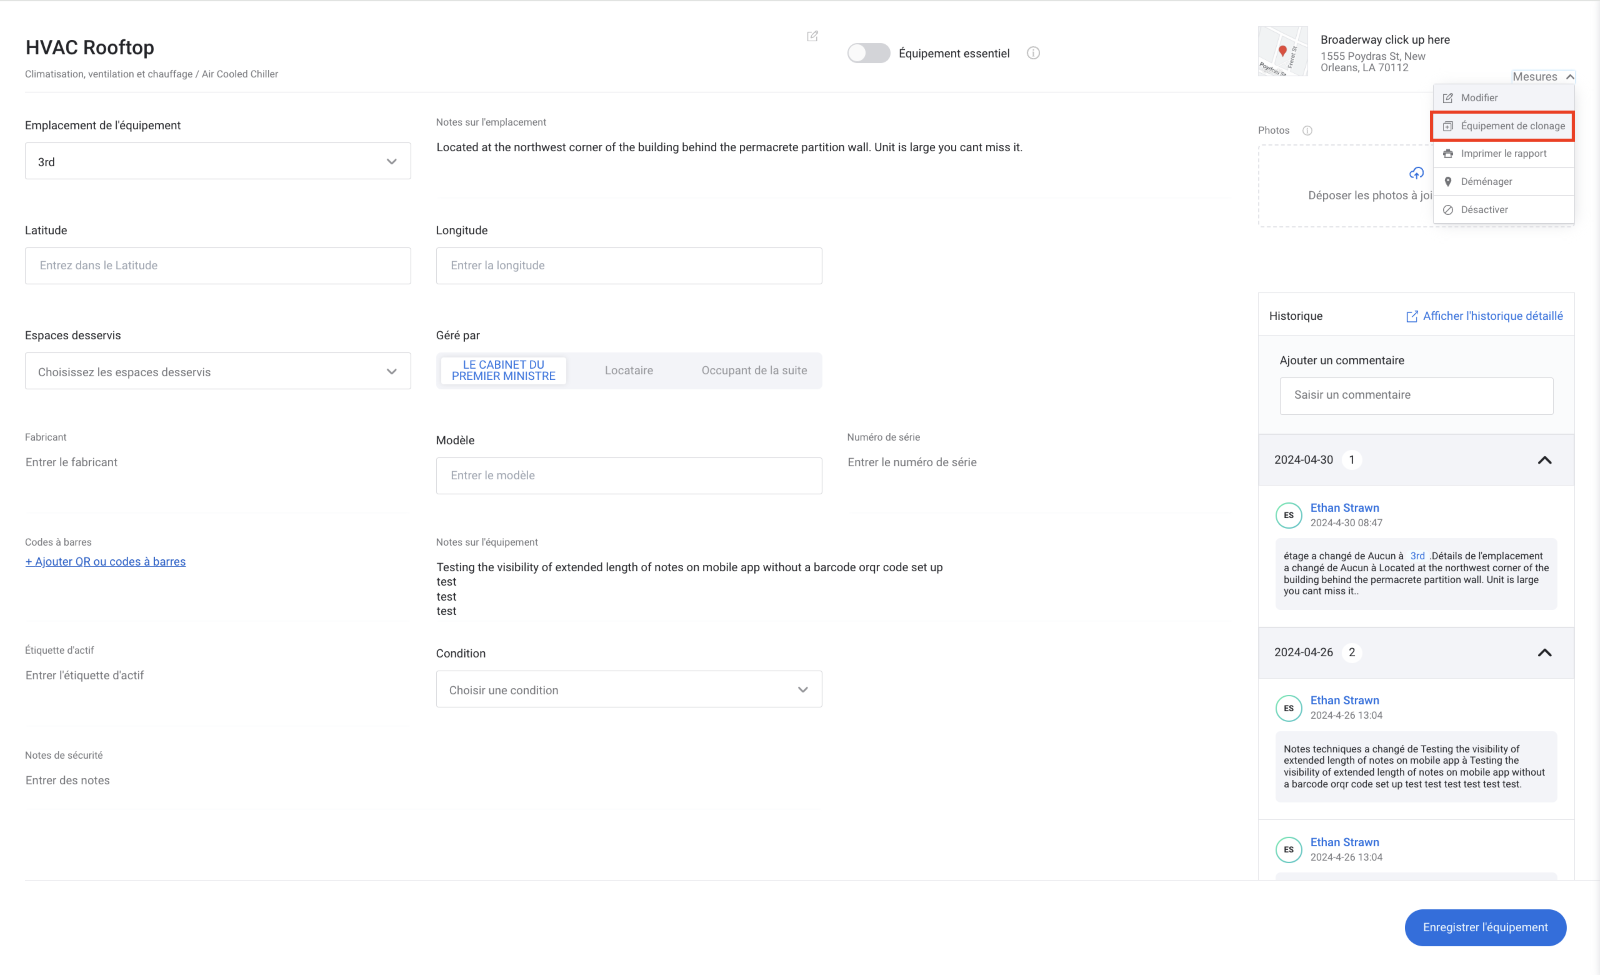The image size is (1600, 975).
Task: Click info icon next to Équipement essentiel
Action: click(1033, 53)
